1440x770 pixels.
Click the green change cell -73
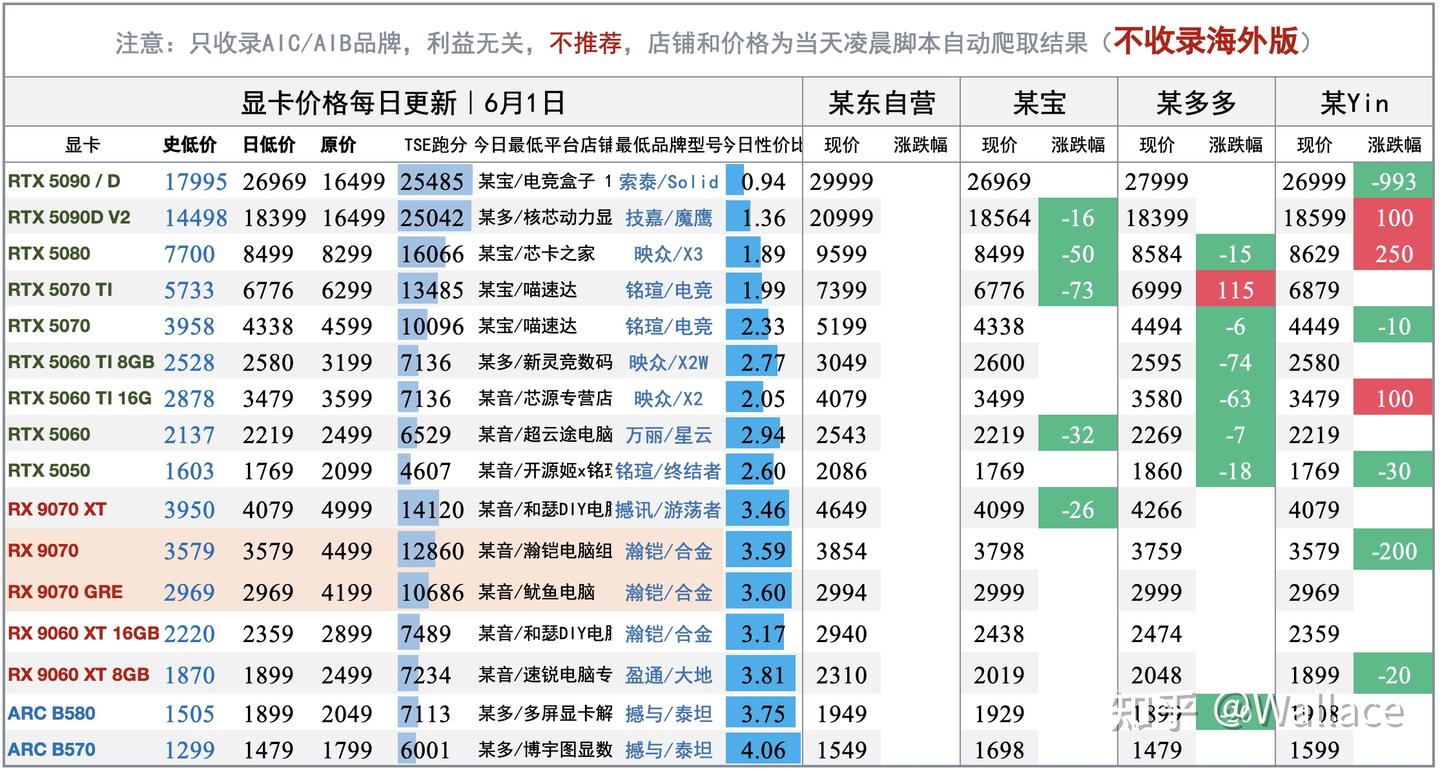(1078, 291)
